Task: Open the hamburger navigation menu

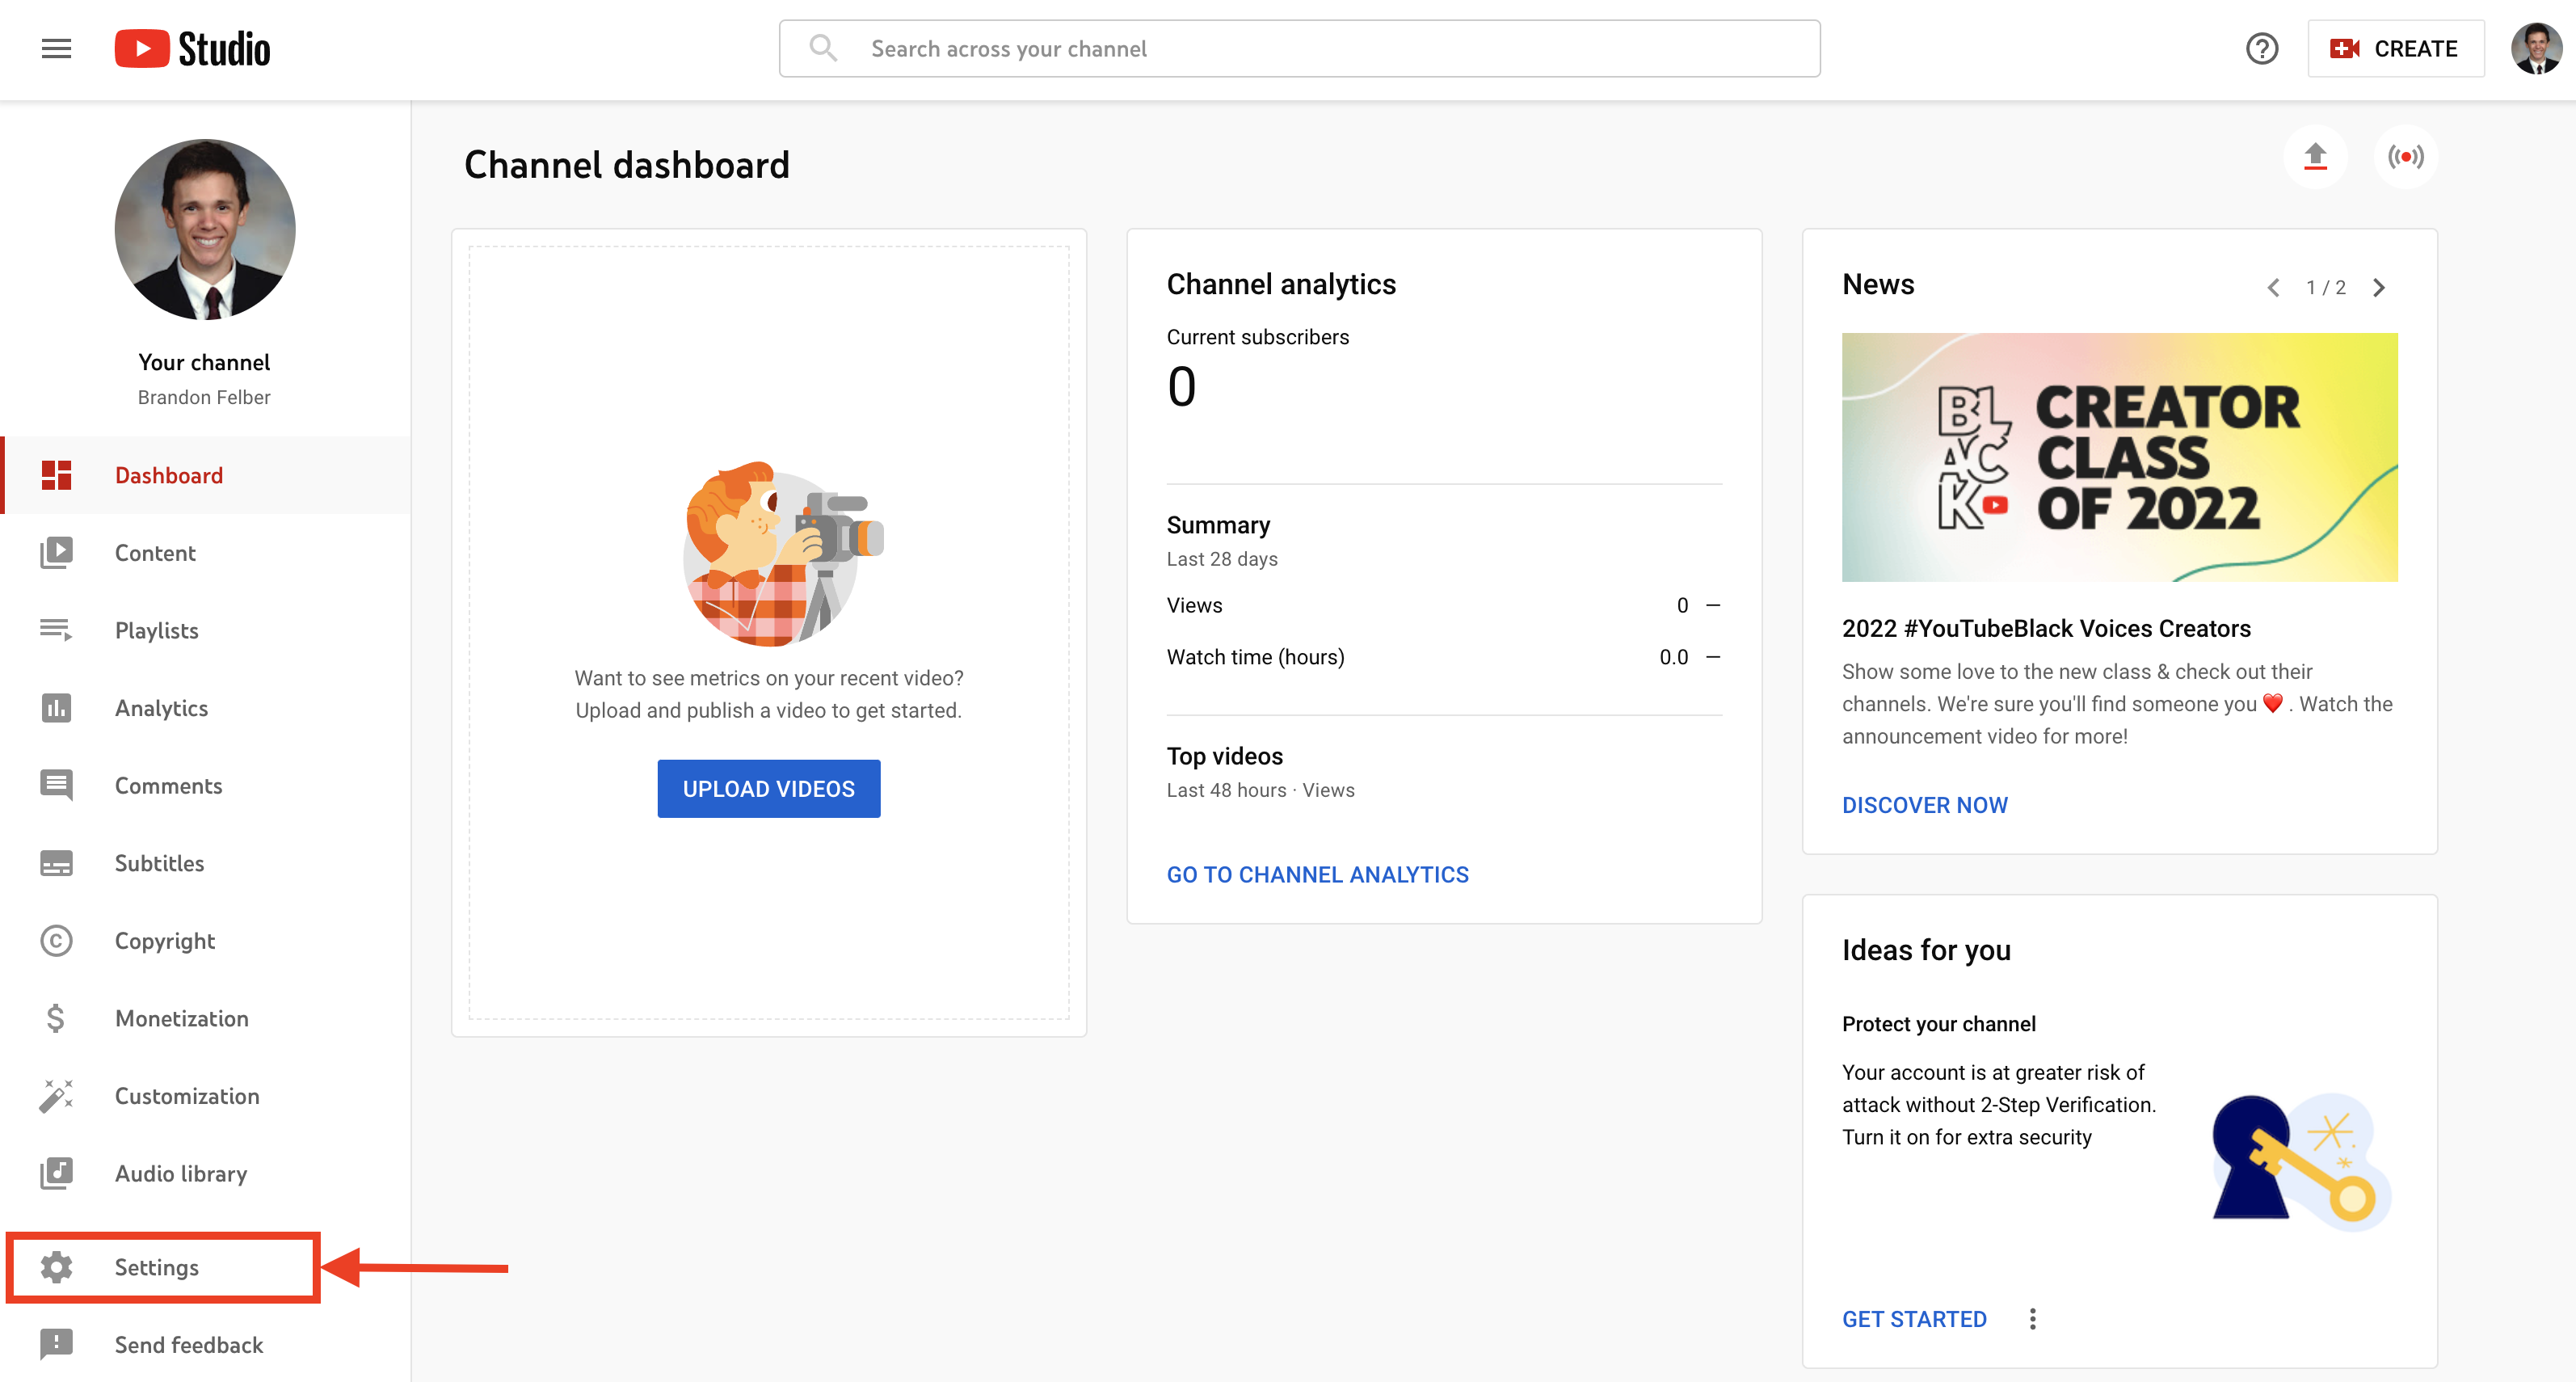Action: (56, 48)
